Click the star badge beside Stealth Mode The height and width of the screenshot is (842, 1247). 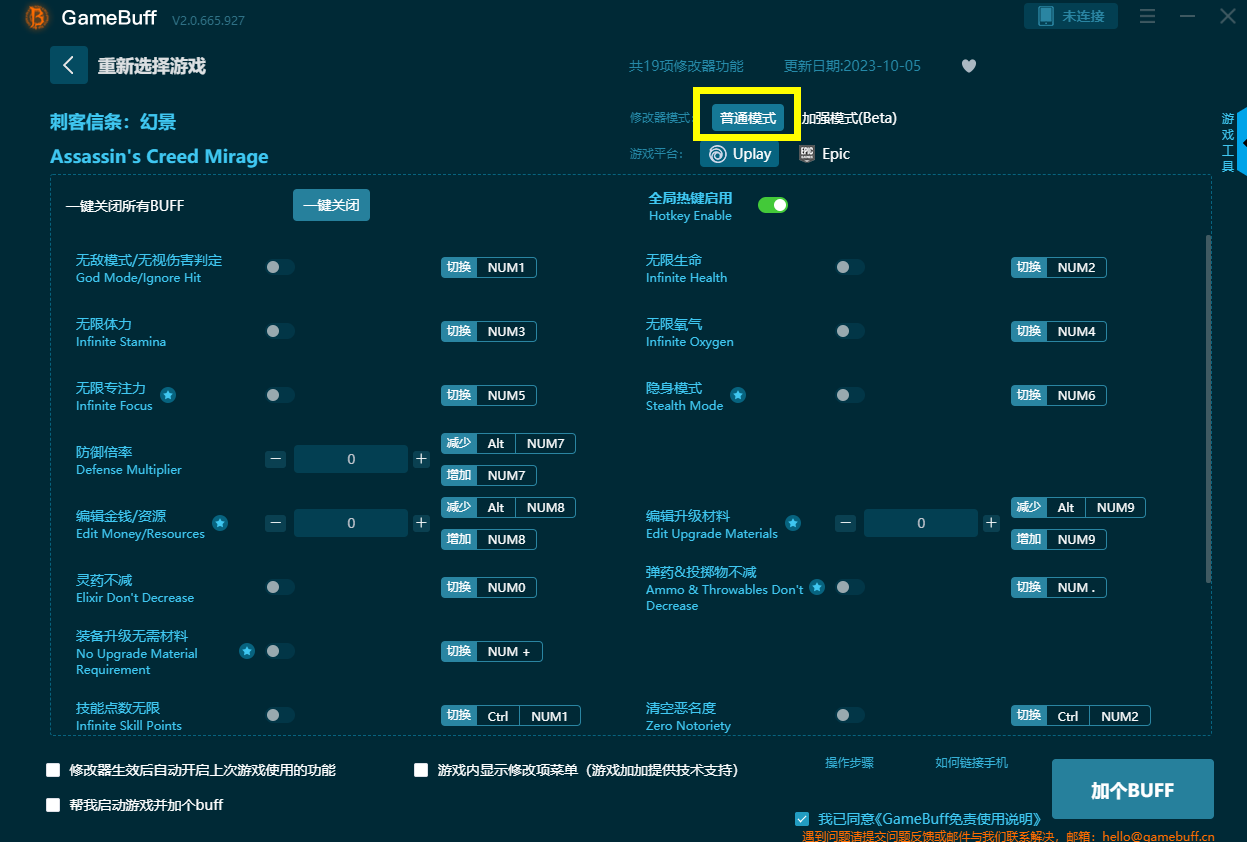(738, 395)
